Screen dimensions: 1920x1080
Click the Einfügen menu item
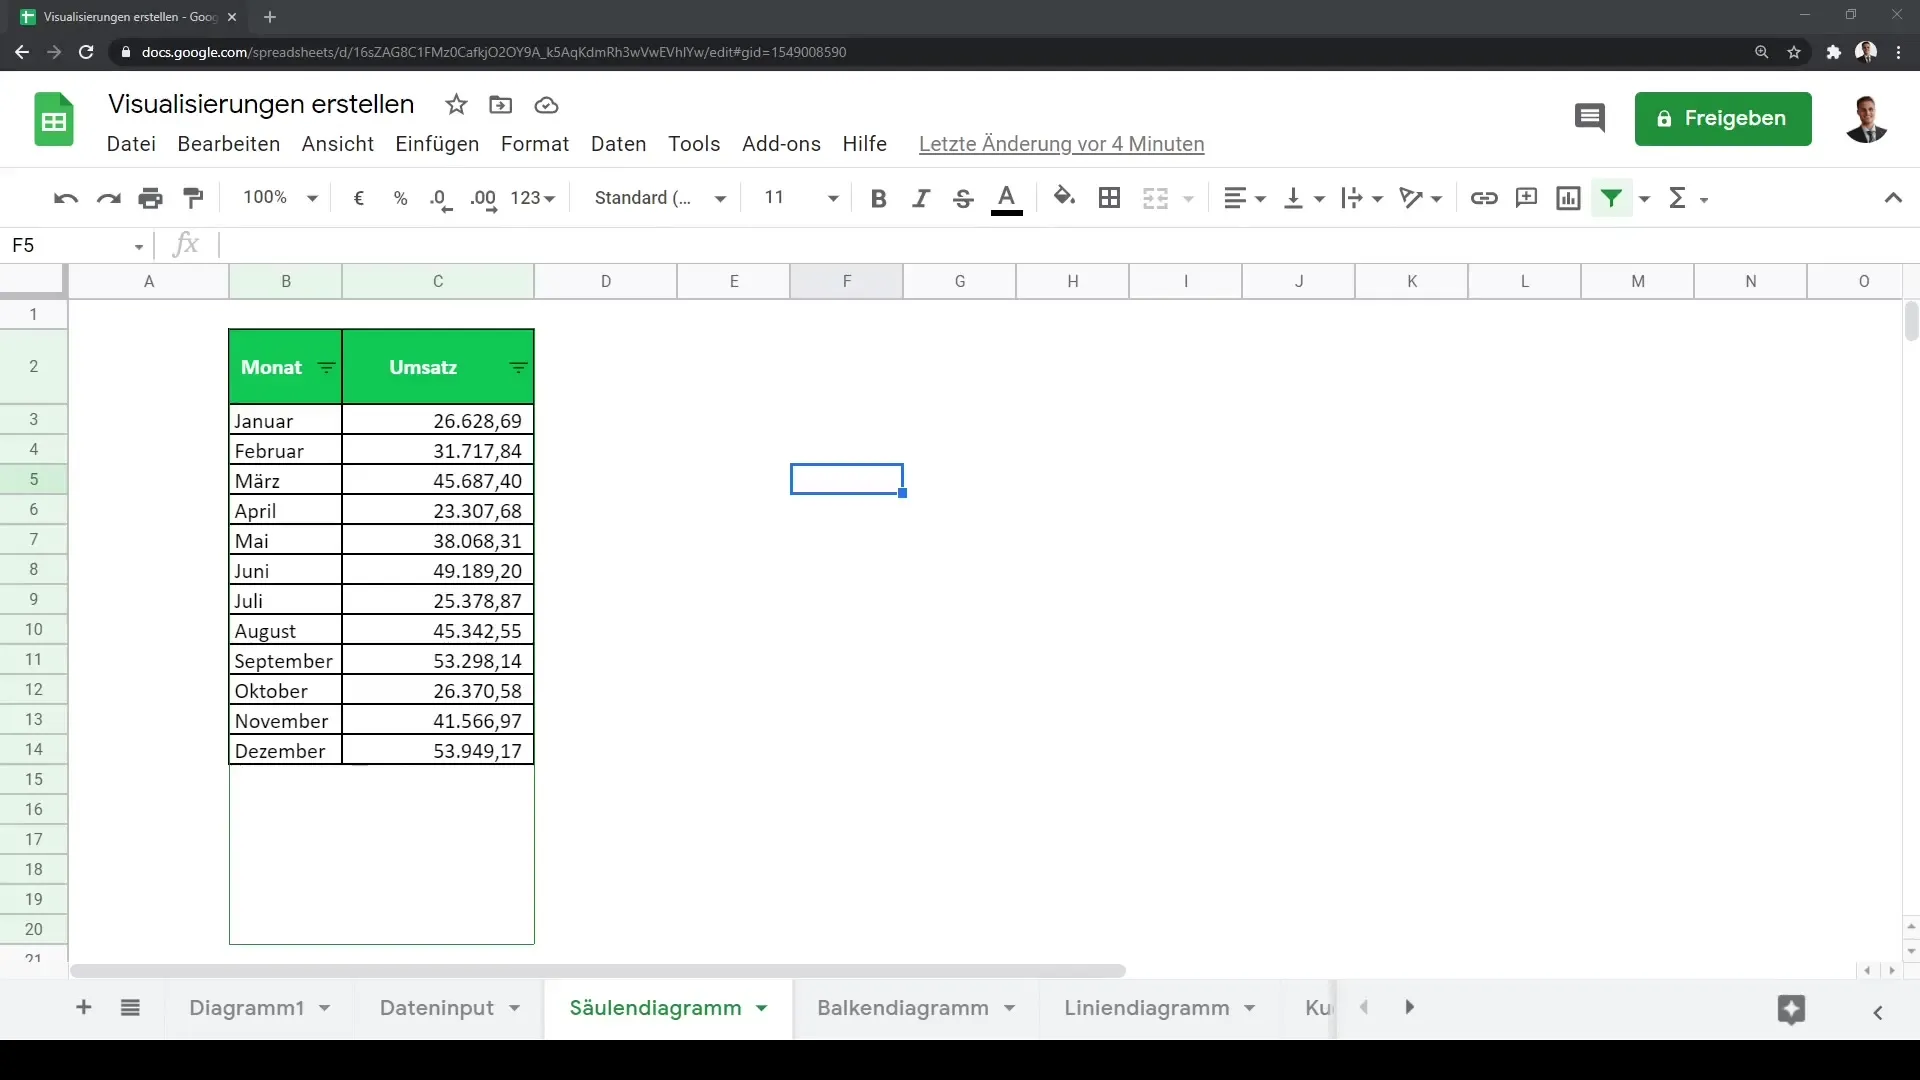436,142
